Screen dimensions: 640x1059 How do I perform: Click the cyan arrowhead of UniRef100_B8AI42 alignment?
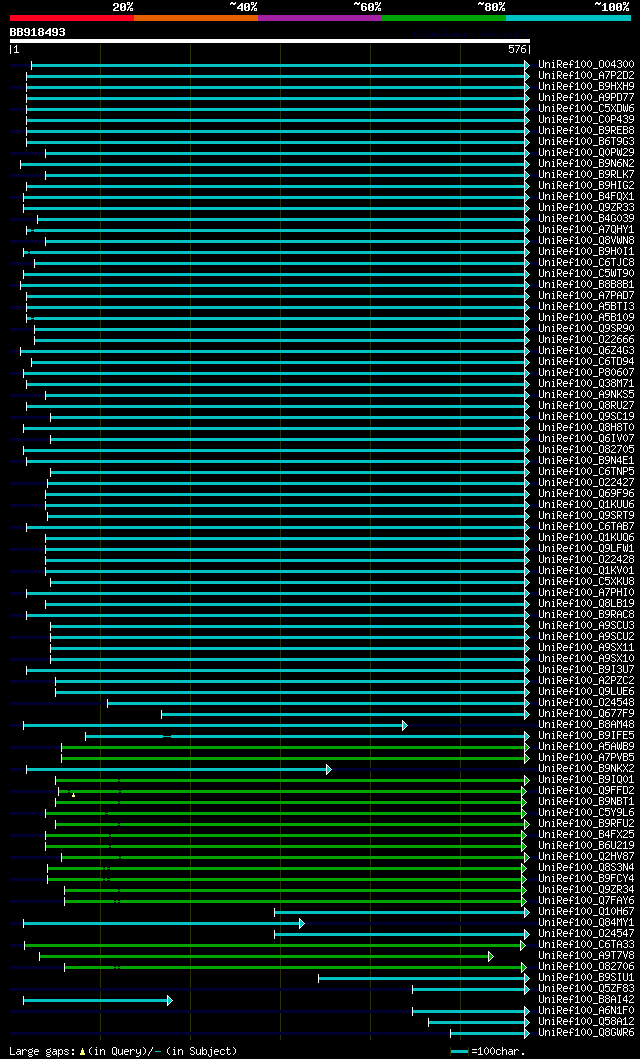[169, 1000]
